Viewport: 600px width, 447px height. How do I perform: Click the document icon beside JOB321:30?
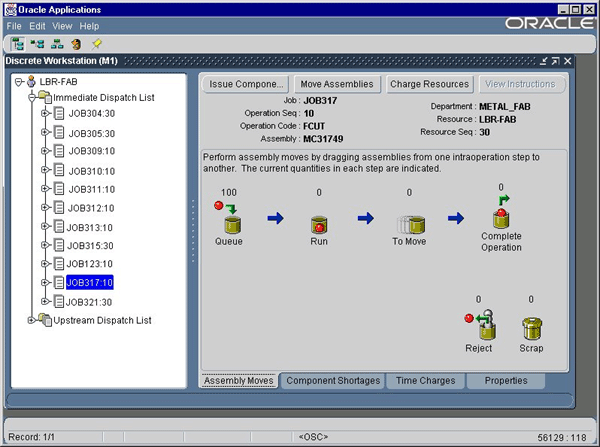[59, 301]
